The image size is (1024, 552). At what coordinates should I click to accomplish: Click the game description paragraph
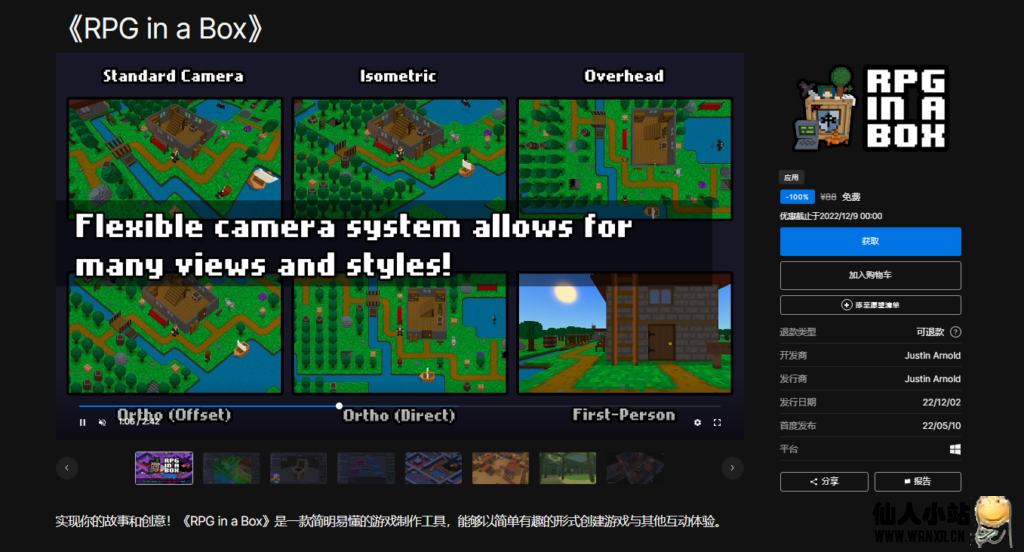click(x=389, y=521)
